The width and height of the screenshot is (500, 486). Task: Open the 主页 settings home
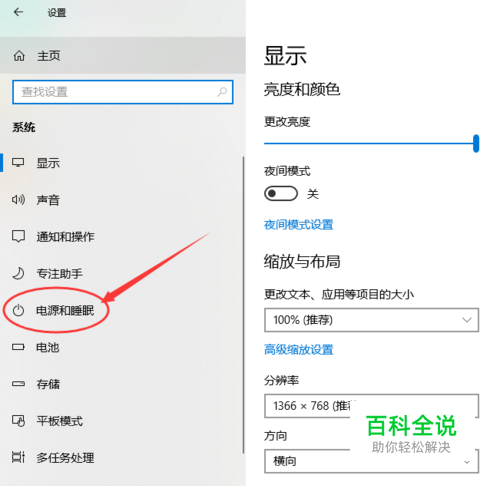[123, 55]
